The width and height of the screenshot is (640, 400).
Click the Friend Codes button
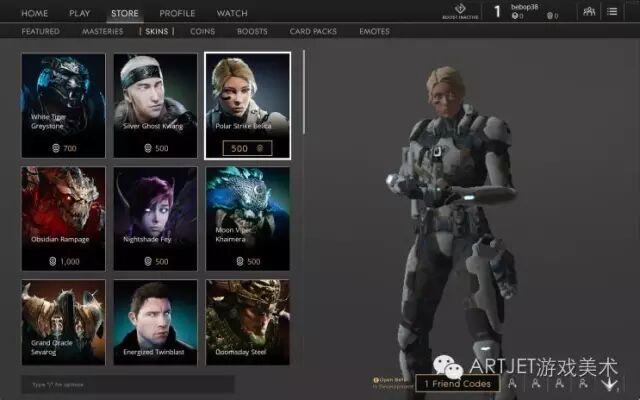(457, 383)
